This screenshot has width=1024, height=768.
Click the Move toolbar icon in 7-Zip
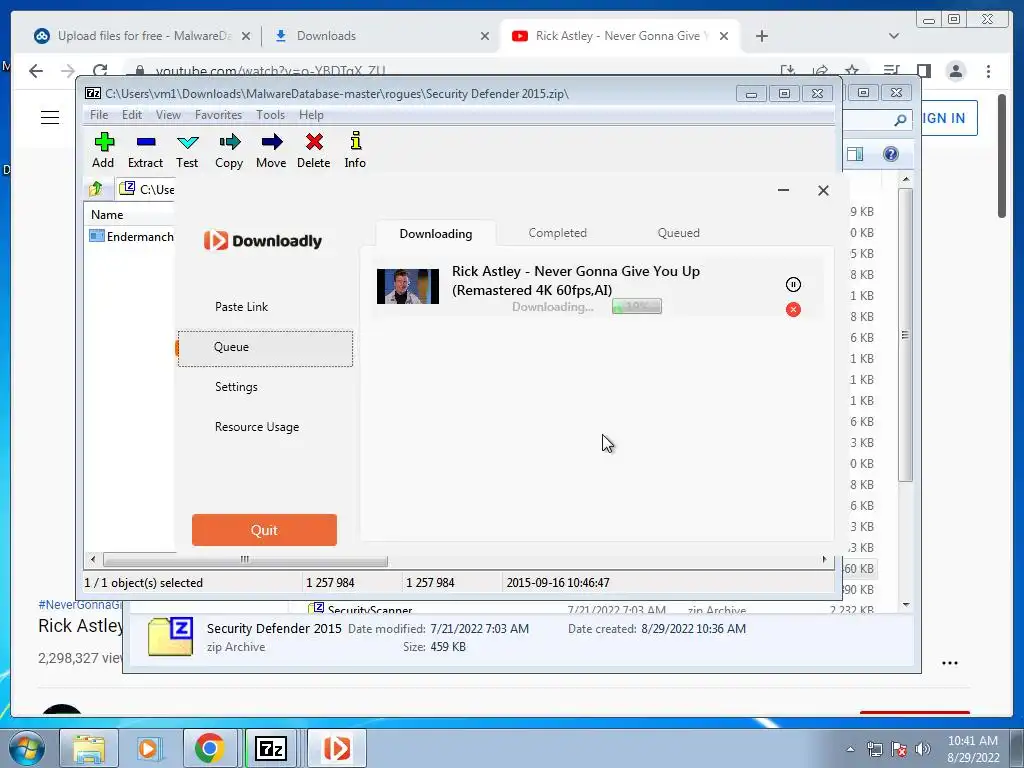pos(271,150)
